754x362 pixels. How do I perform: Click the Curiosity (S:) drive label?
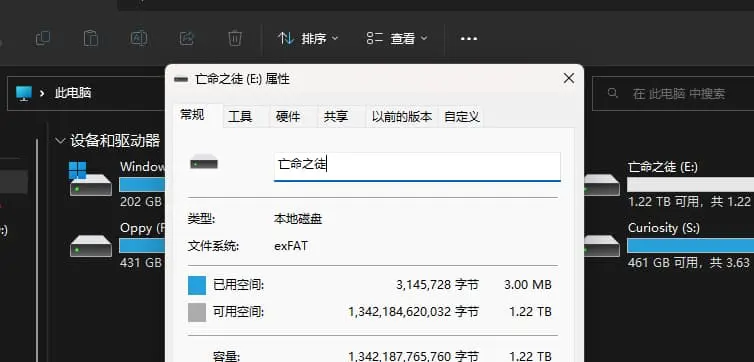click(x=664, y=228)
